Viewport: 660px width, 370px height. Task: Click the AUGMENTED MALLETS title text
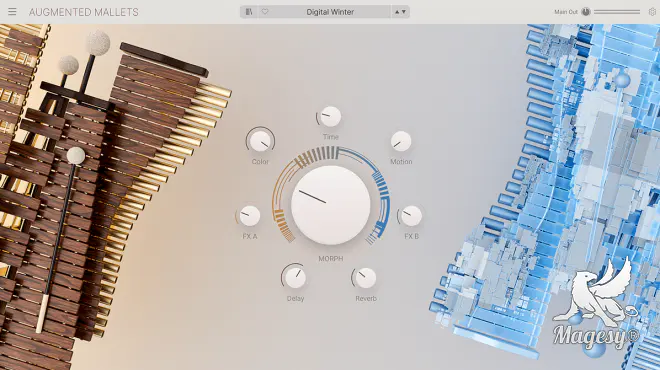pos(83,12)
